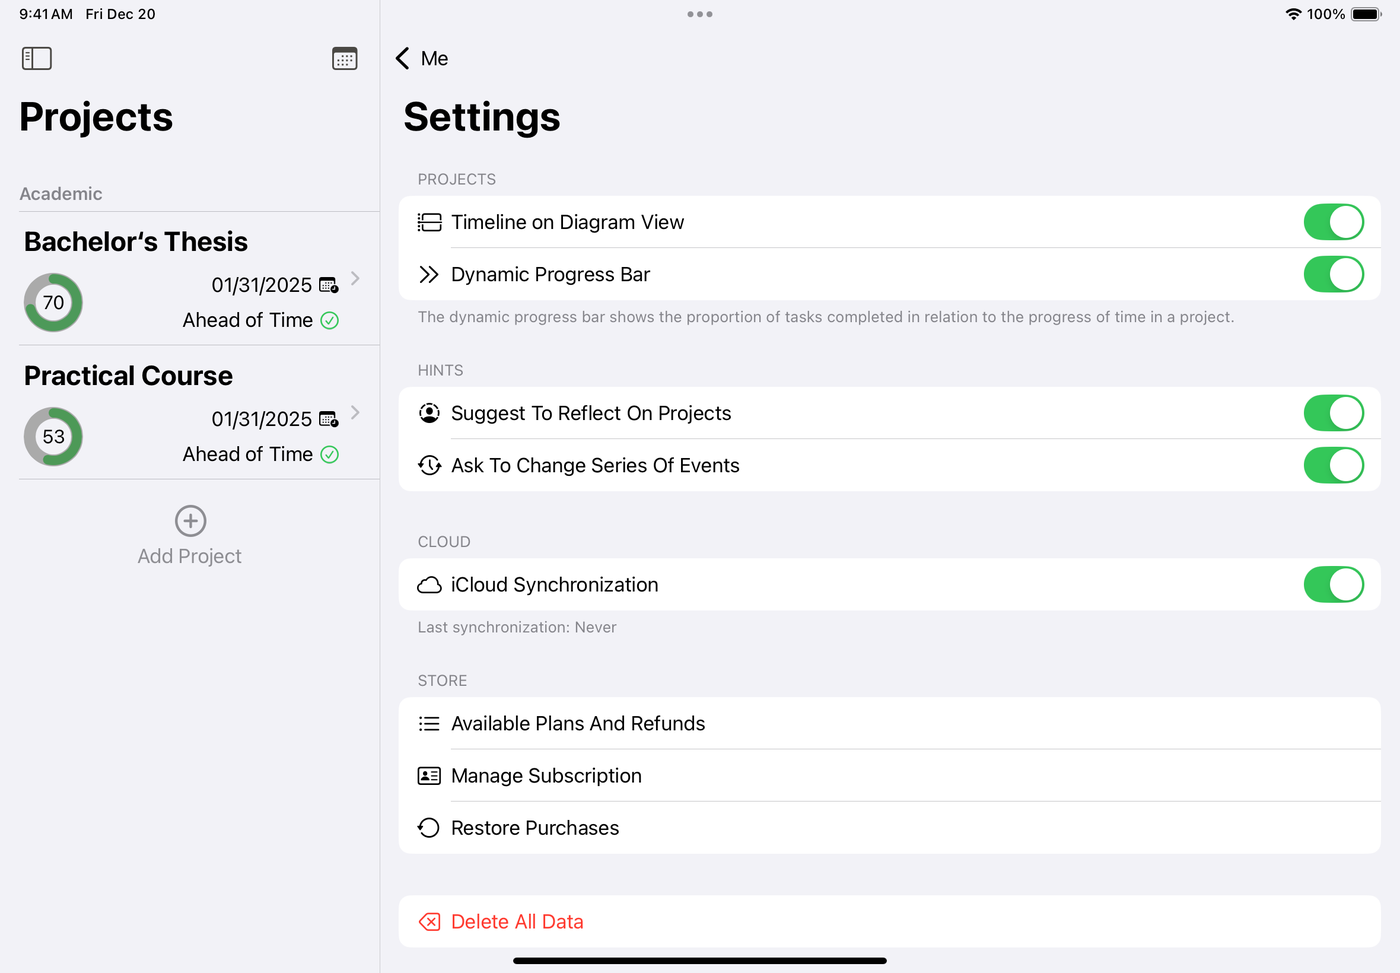Select the Bachelor's Thesis title

pyautogui.click(x=136, y=242)
